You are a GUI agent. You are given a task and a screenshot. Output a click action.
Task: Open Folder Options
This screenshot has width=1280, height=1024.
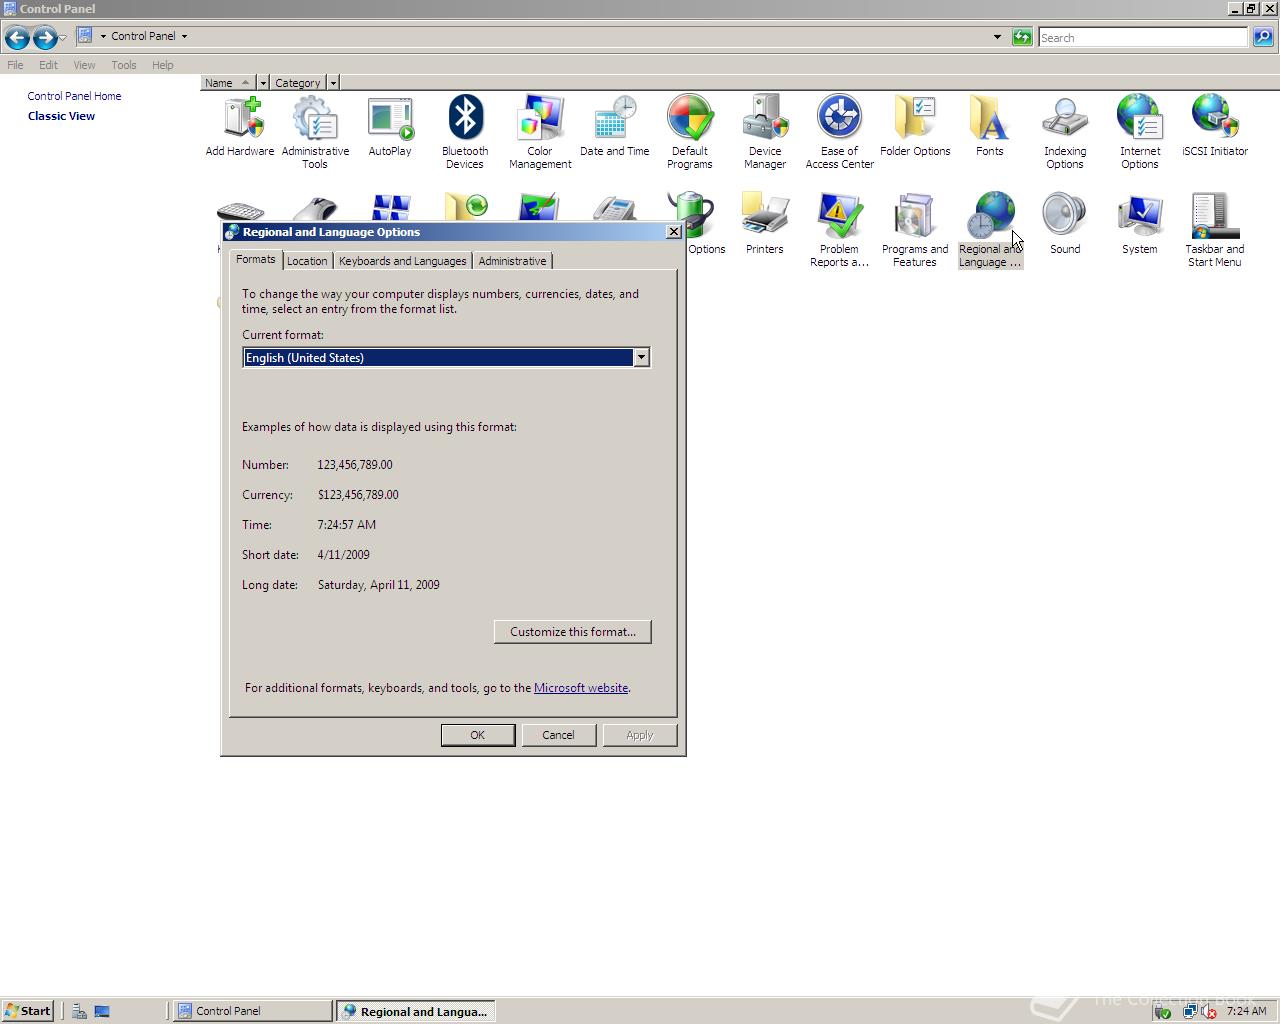pos(915,126)
